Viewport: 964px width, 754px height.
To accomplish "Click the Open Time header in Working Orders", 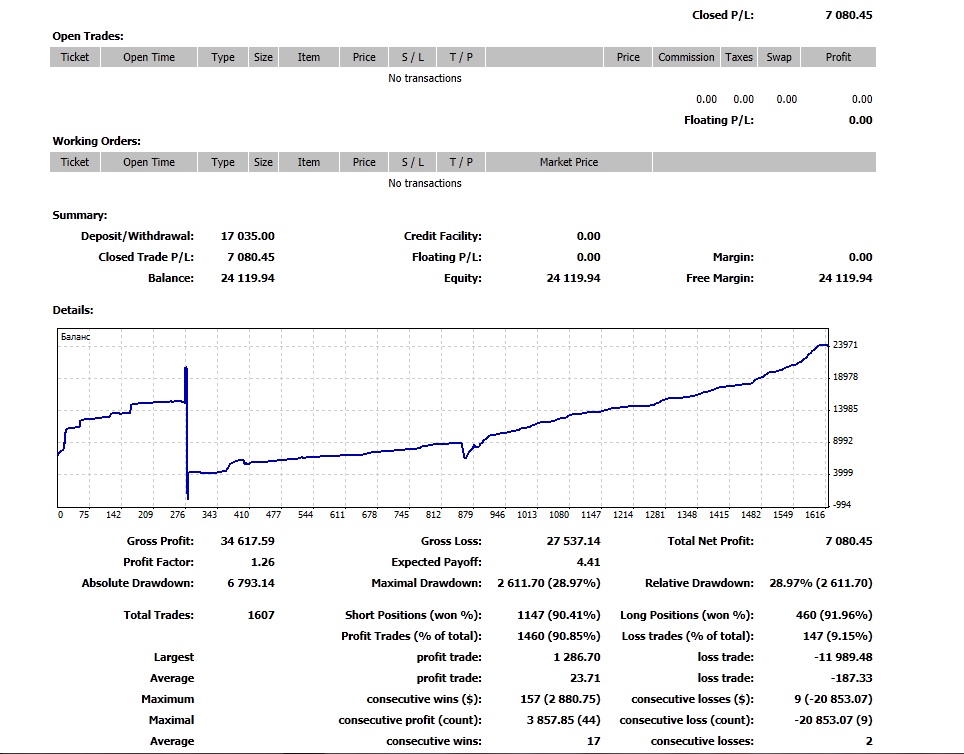I will tap(149, 162).
